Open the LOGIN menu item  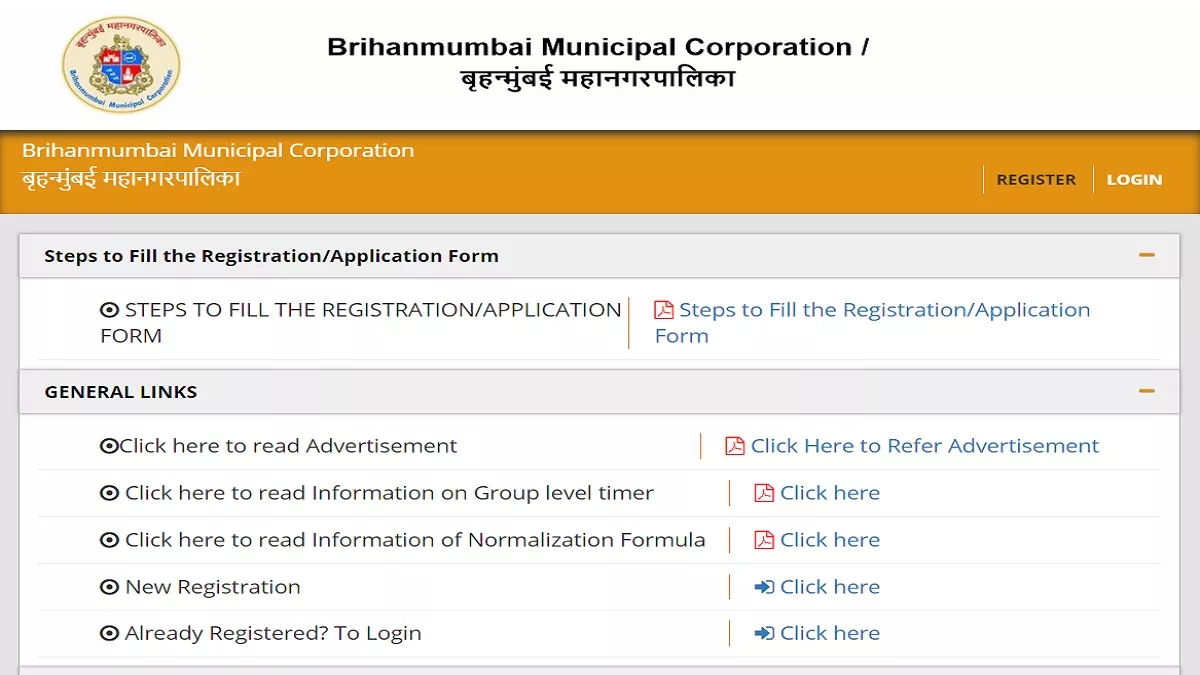tap(1134, 180)
